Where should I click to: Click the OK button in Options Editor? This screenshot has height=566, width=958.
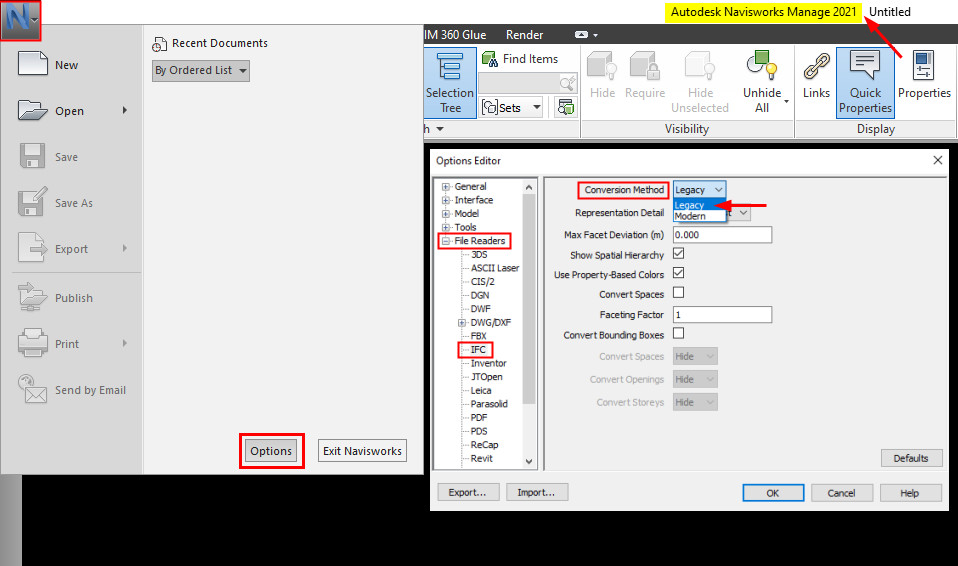pyautogui.click(x=773, y=493)
